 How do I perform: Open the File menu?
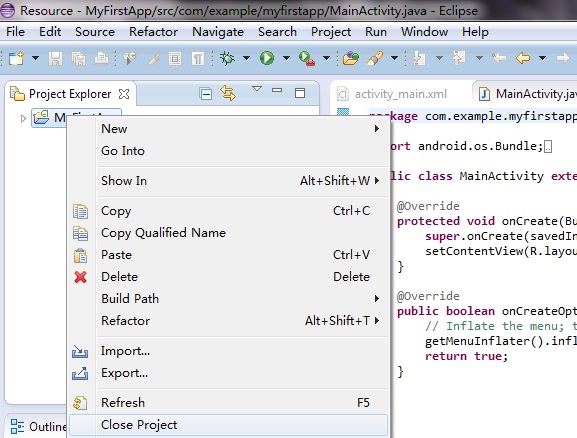point(15,32)
